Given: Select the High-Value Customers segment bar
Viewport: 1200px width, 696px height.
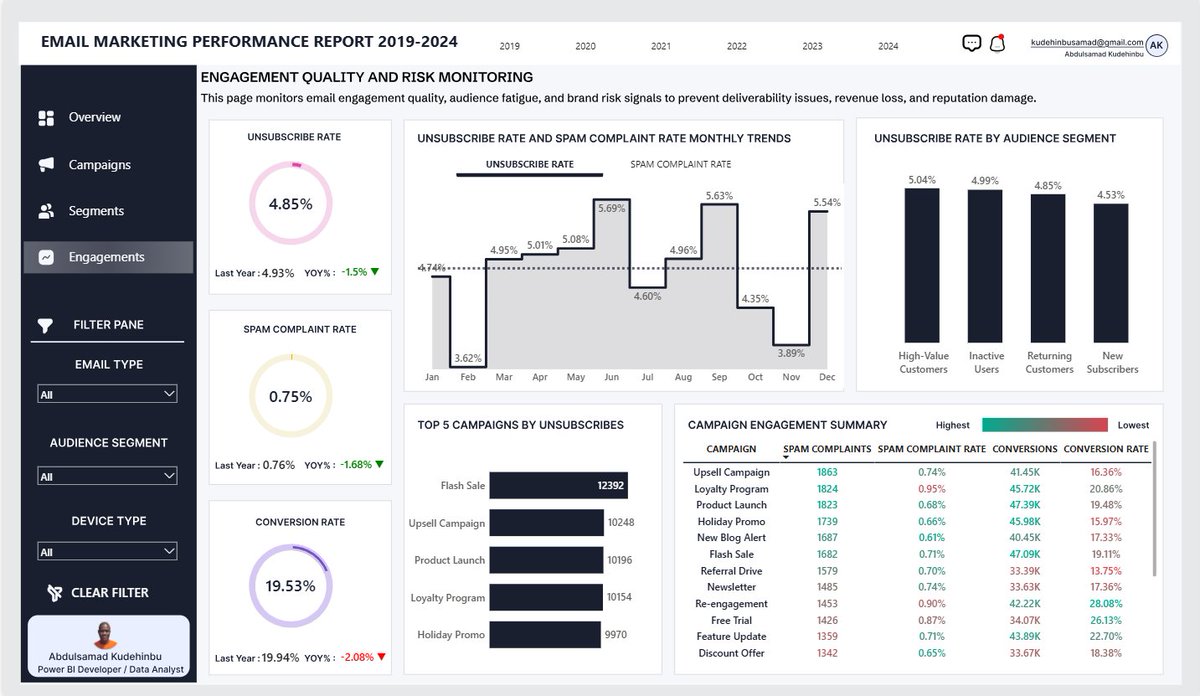Looking at the screenshot, I should (922, 266).
